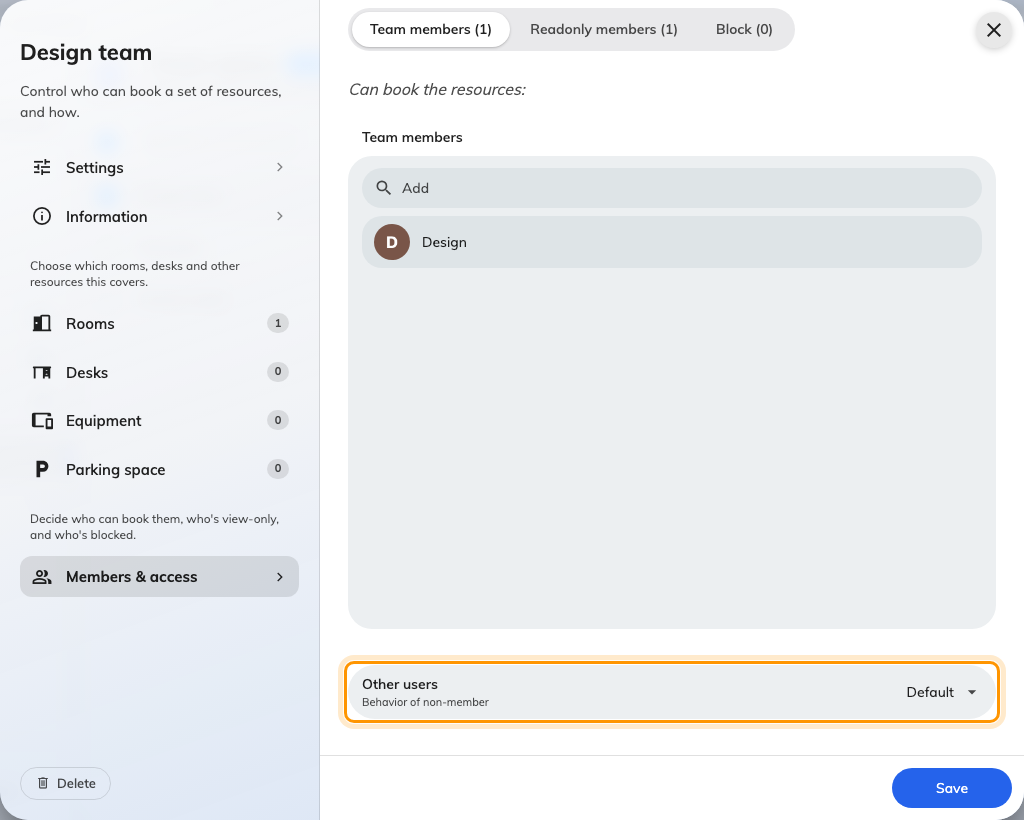Open the Settings menu item label
Image resolution: width=1024 pixels, height=820 pixels.
[95, 168]
